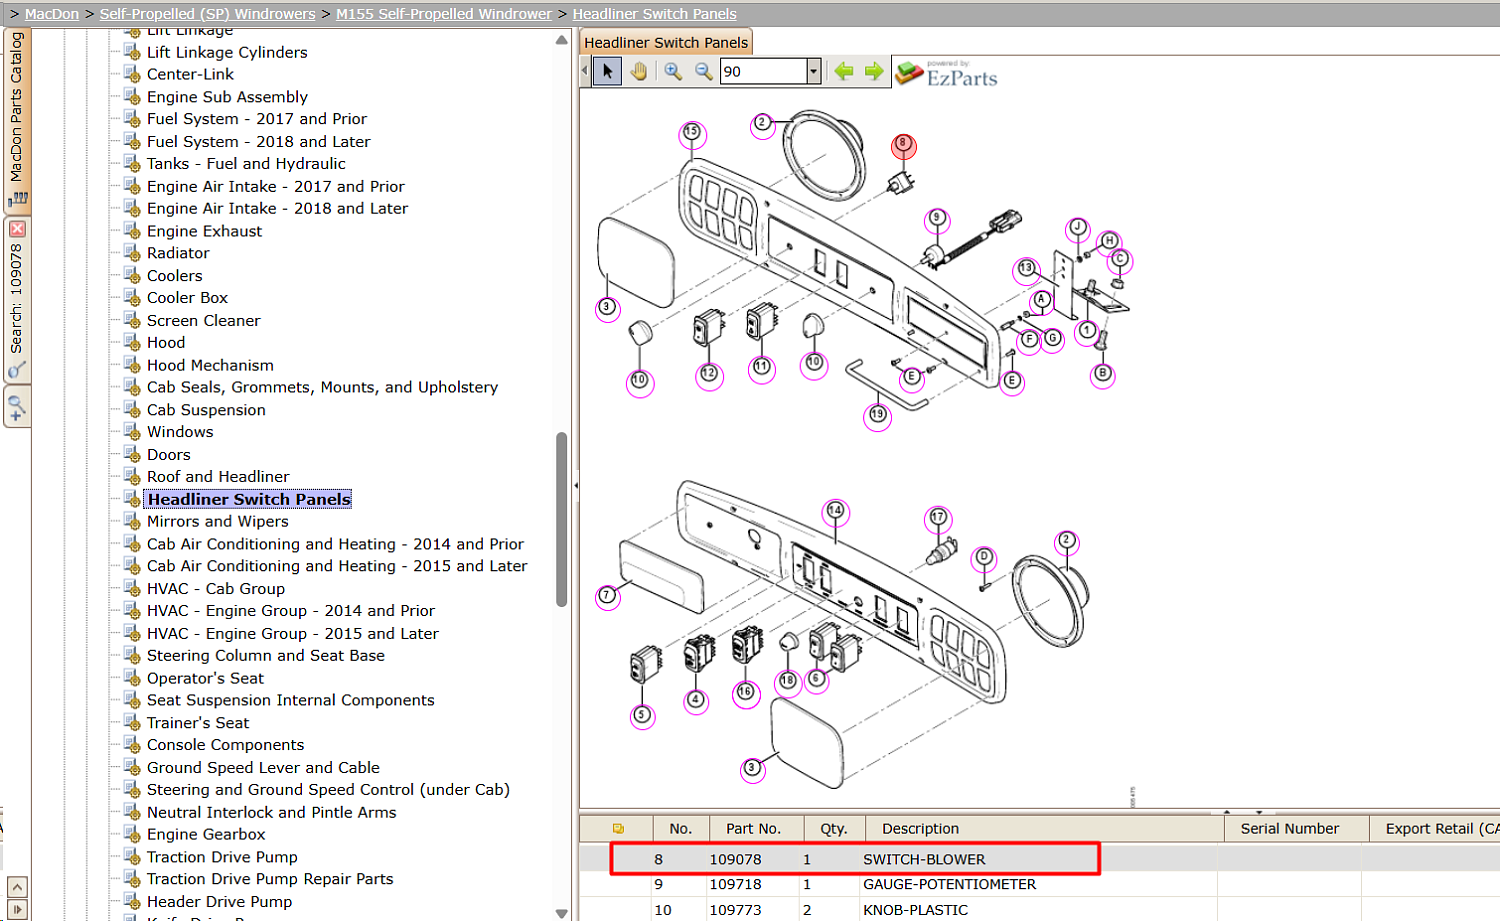This screenshot has height=921, width=1500.
Task: Collapse the diagram toolbar with left arrow
Action: click(585, 71)
